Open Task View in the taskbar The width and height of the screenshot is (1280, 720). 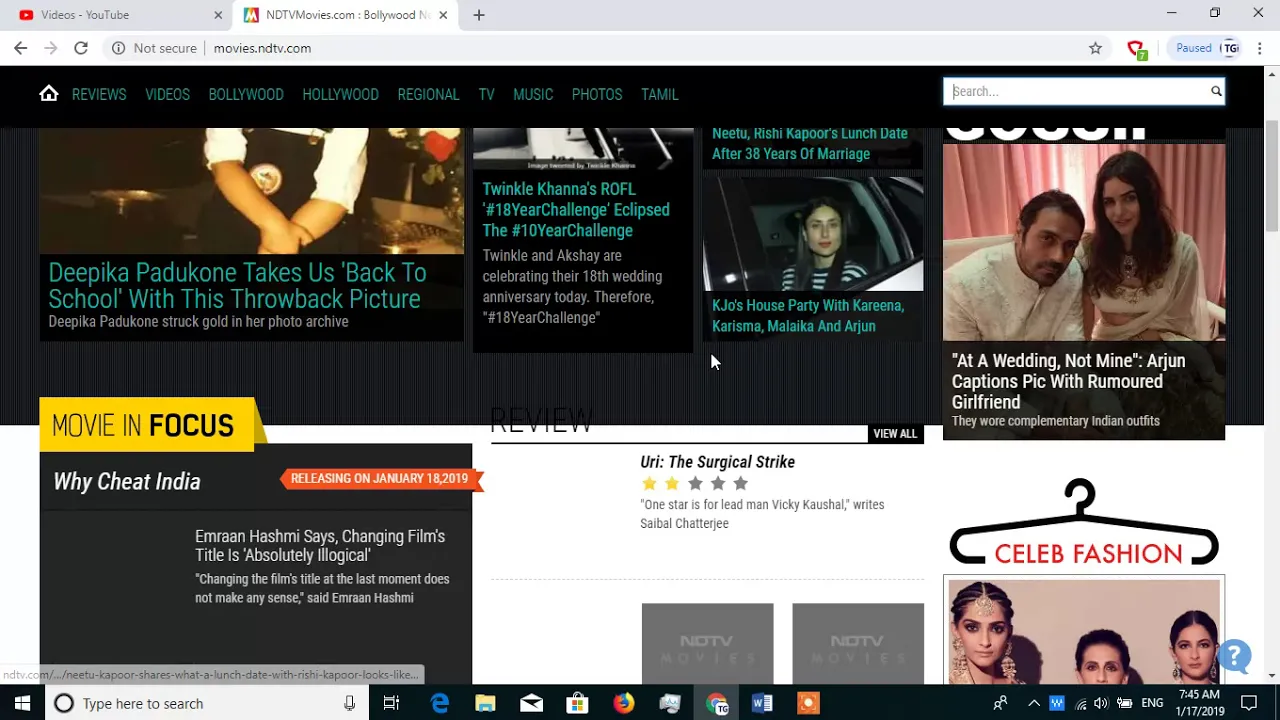(391, 703)
